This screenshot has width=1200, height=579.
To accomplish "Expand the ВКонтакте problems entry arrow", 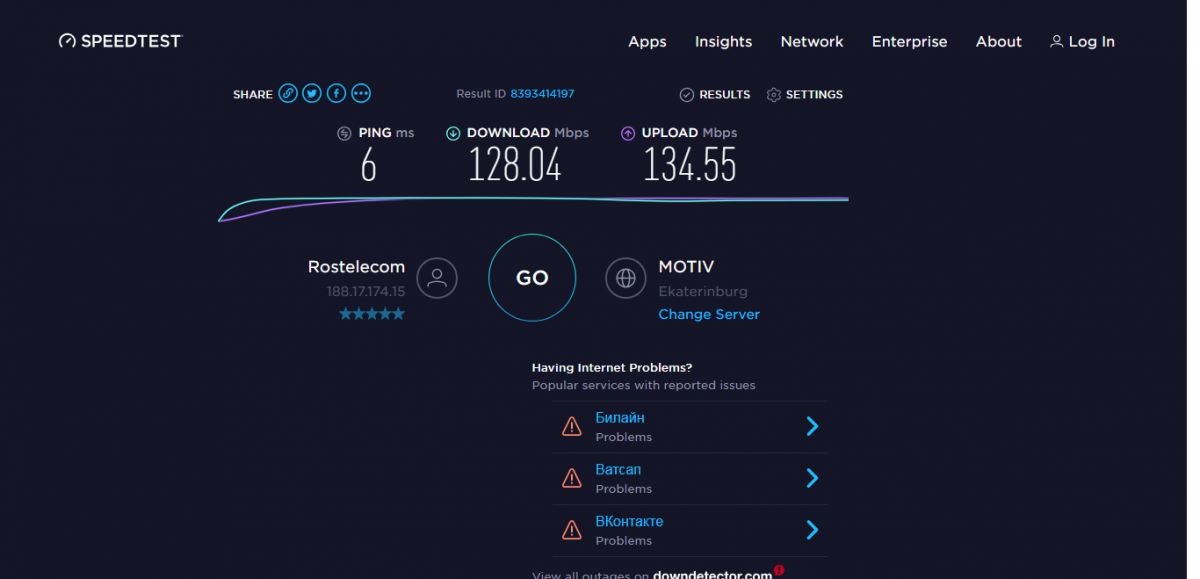I will 812,530.
